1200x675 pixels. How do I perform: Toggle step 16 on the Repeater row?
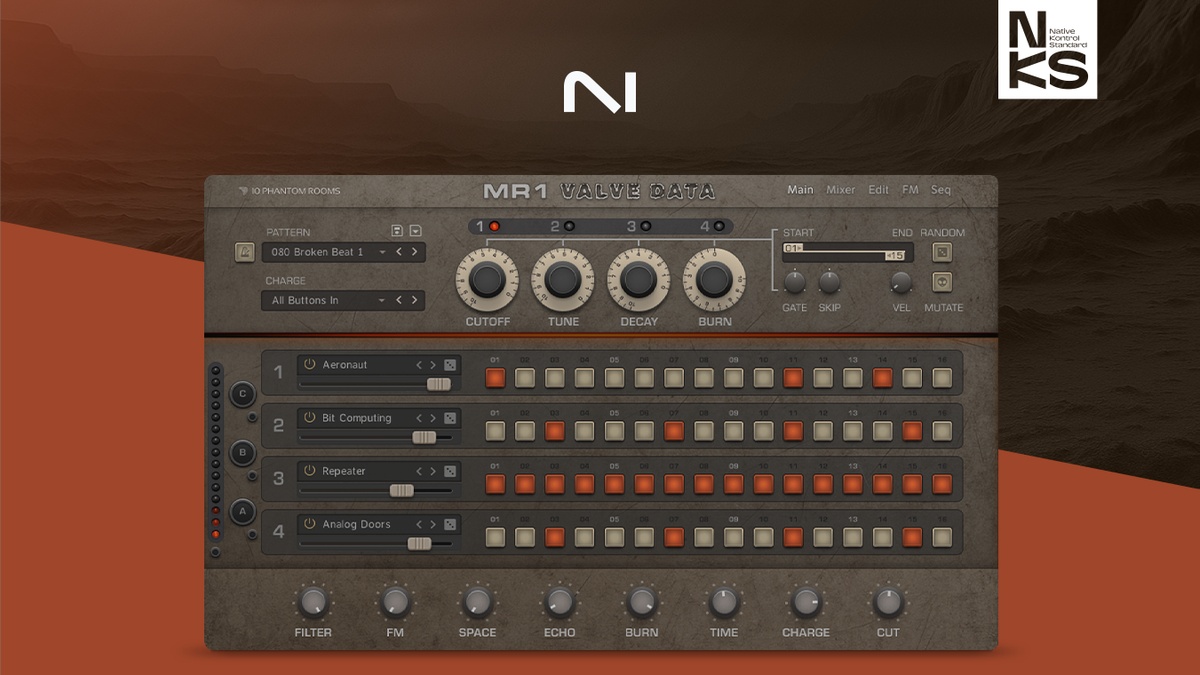(942, 484)
